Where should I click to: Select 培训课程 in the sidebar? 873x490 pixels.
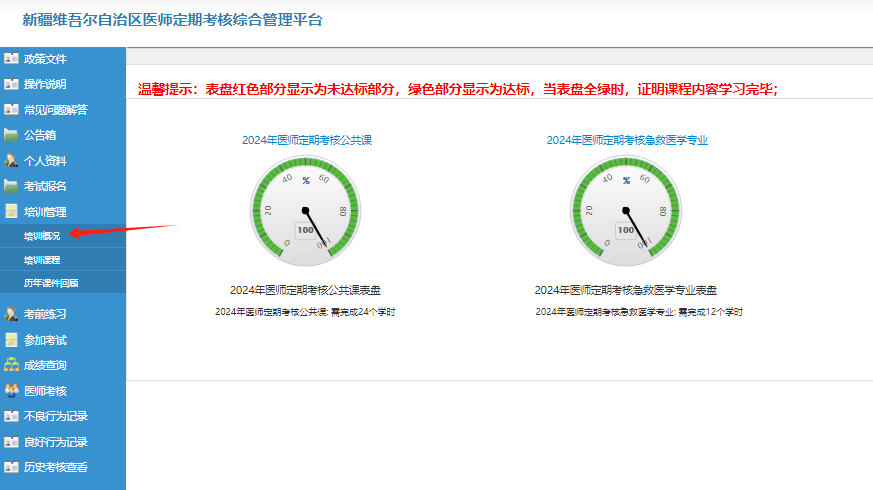pos(42,259)
